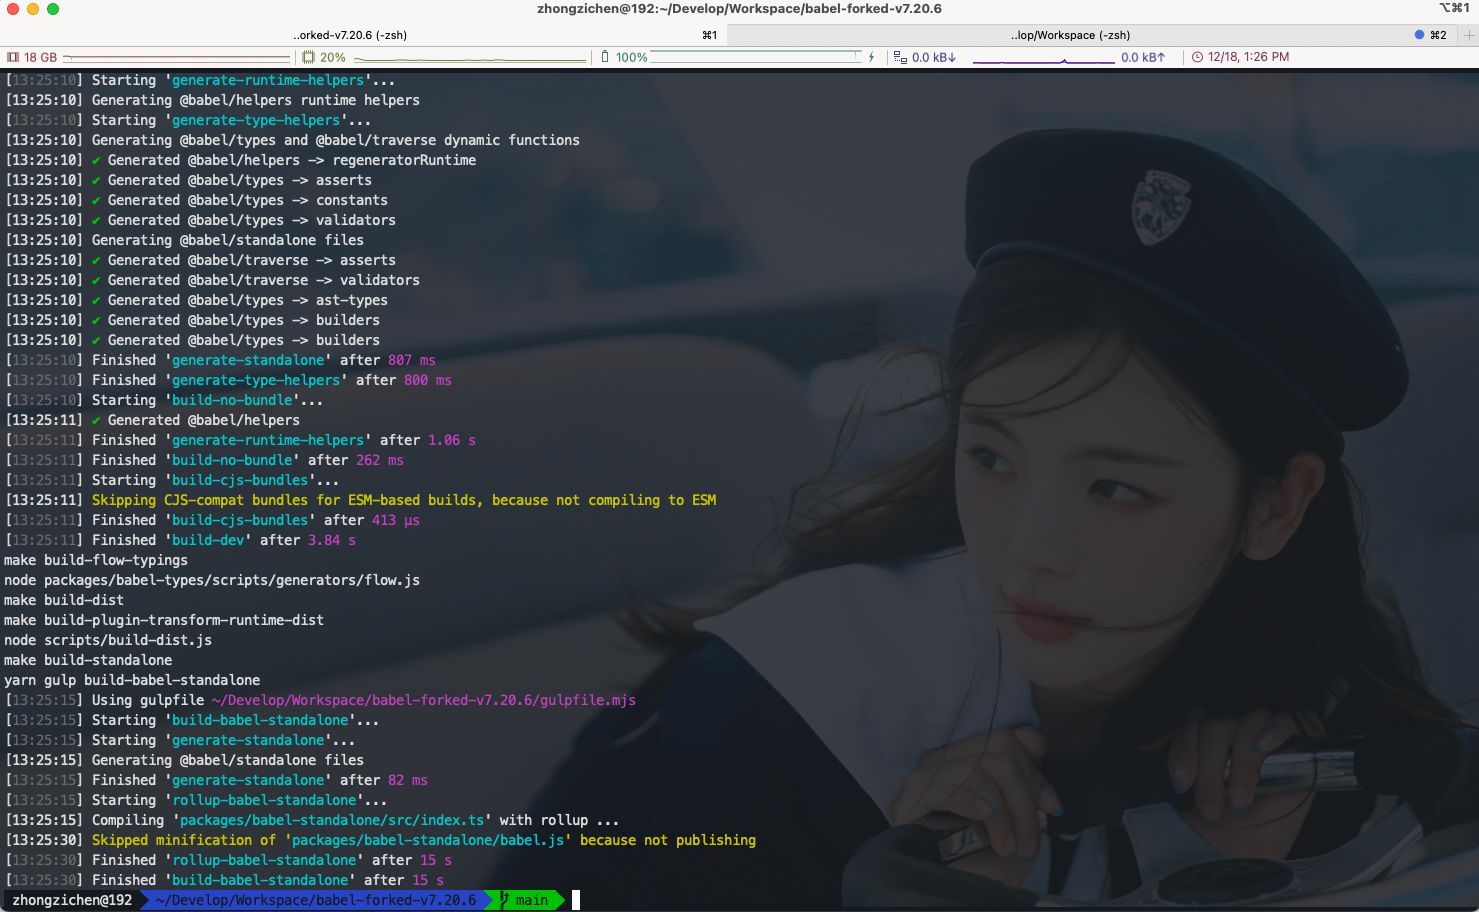This screenshot has width=1479, height=912.
Task: Click the terminal cursor at the prompt
Action: coord(576,900)
